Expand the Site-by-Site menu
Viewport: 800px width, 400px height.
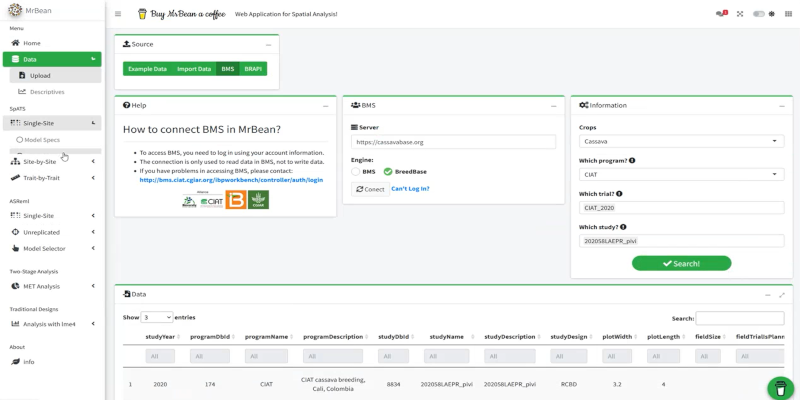52,162
